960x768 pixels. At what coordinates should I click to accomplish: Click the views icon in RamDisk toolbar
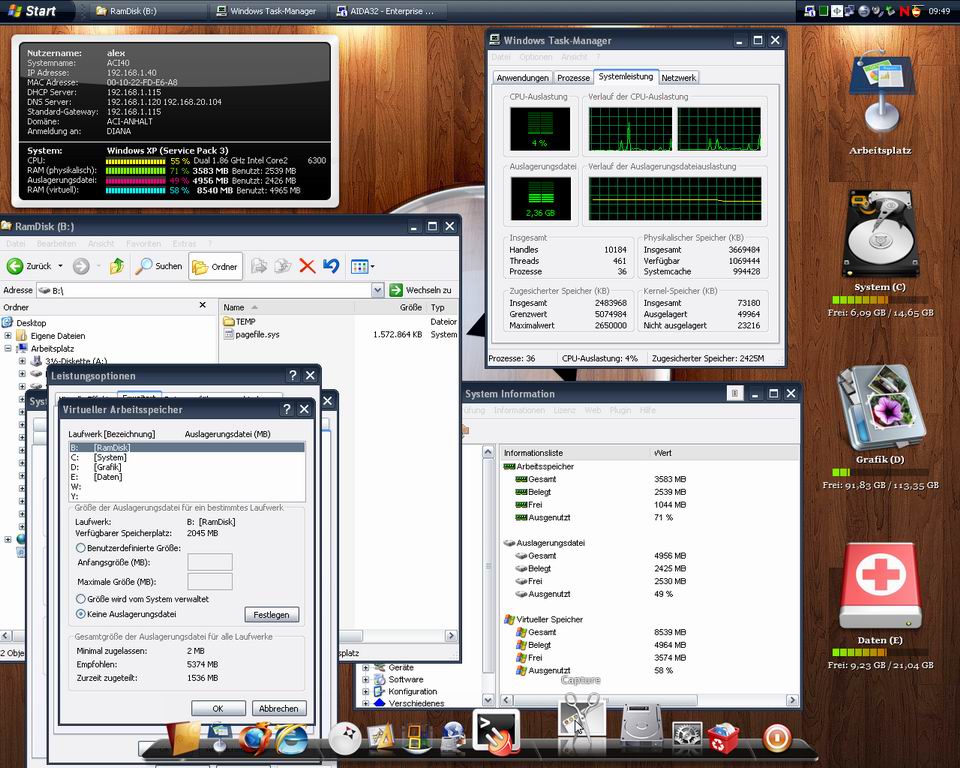tap(359, 266)
